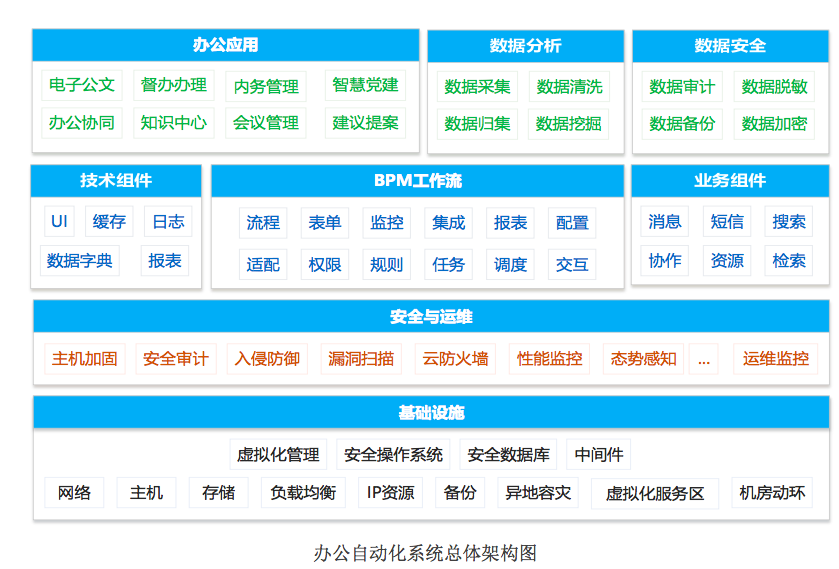839x569 pixels.
Task: Click the 调度 workflow box
Action: 510,264
